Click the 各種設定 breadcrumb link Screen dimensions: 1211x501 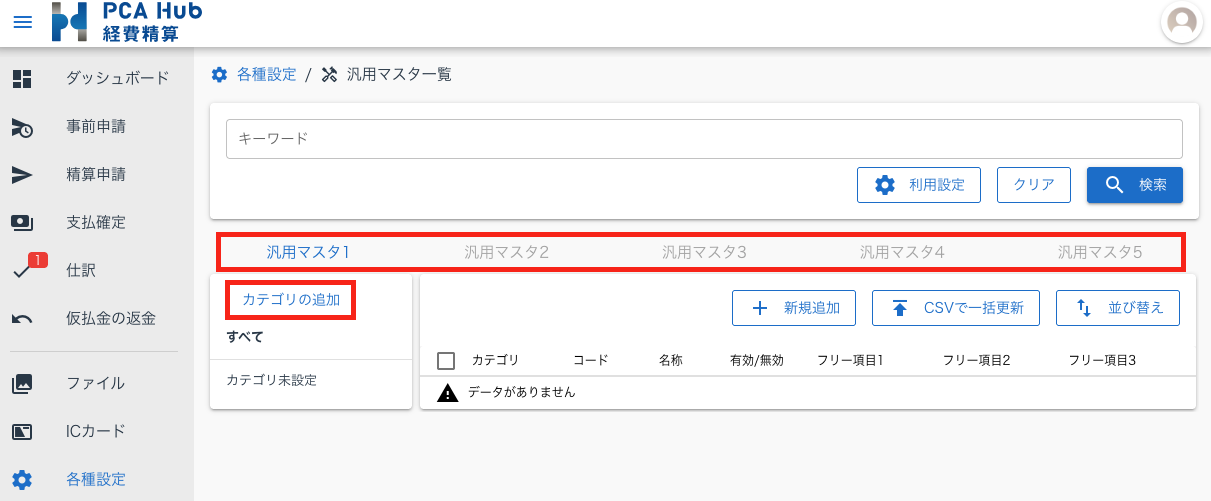pos(266,75)
